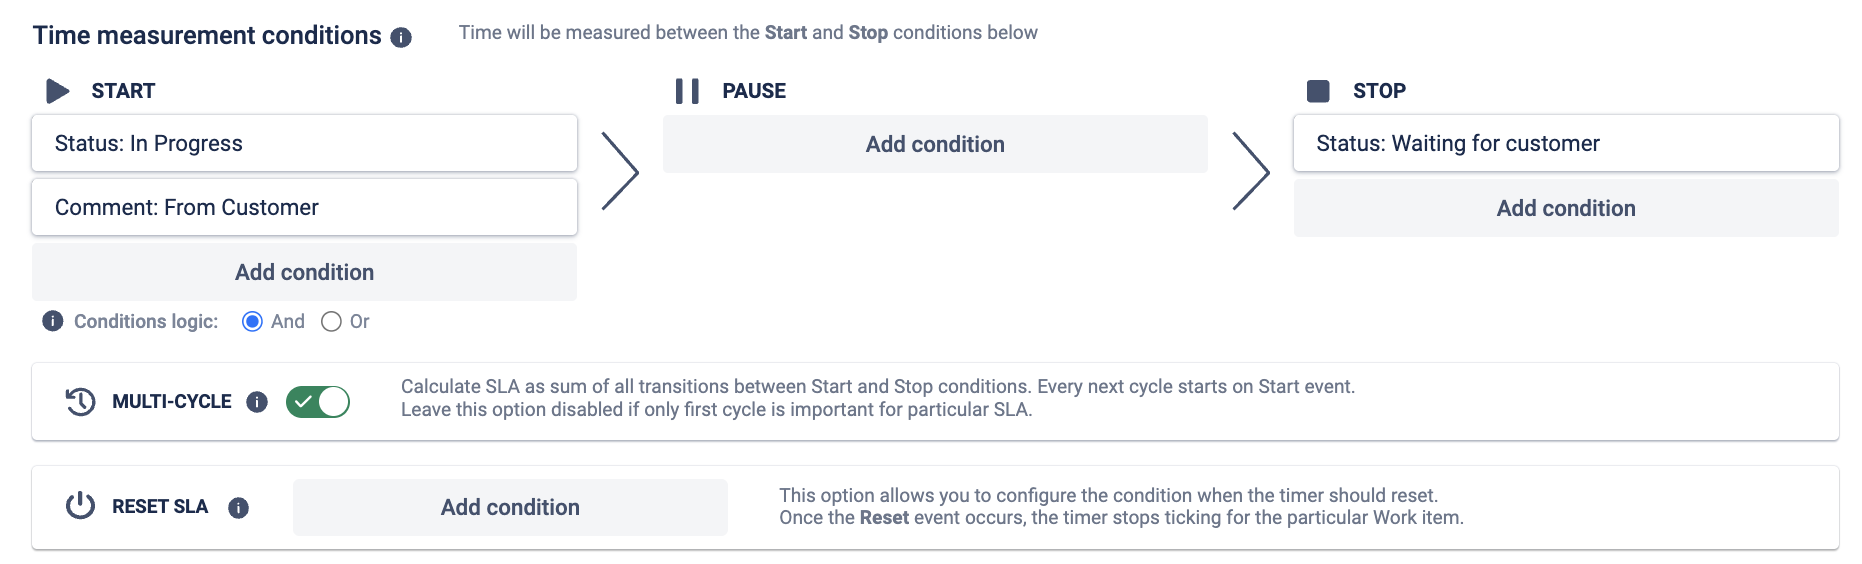
Task: Open the Status: Waiting for customer stop condition
Action: point(1566,143)
